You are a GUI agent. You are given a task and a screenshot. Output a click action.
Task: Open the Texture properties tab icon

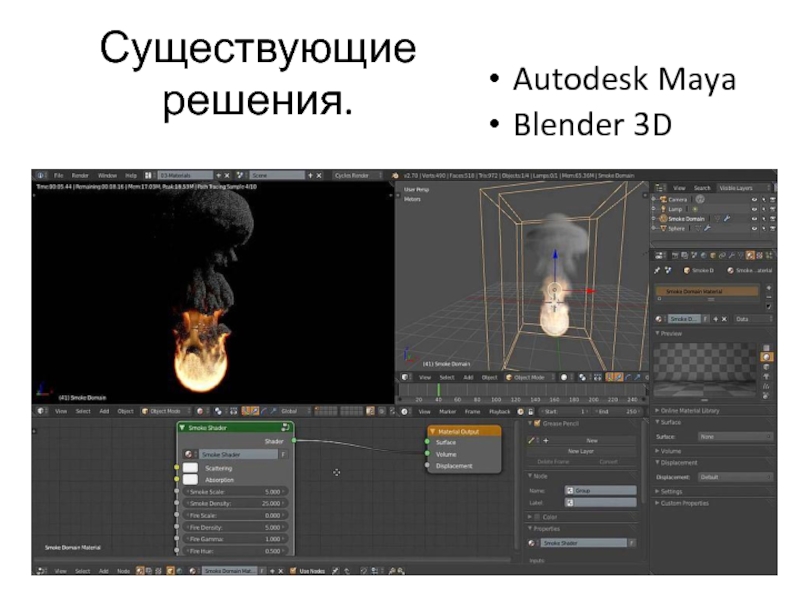759,255
